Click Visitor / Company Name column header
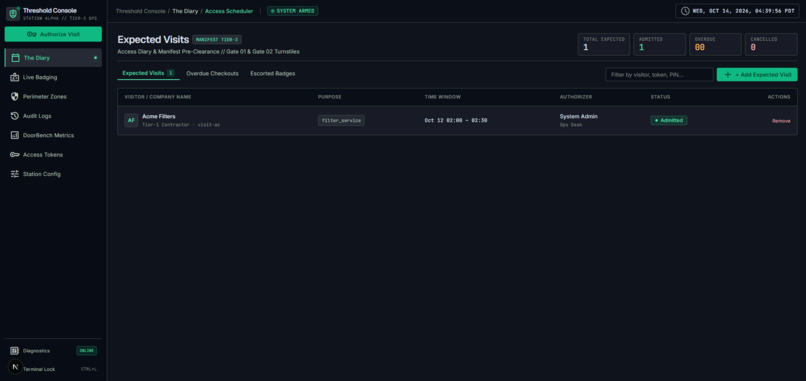The height and width of the screenshot is (381, 806). [158, 97]
